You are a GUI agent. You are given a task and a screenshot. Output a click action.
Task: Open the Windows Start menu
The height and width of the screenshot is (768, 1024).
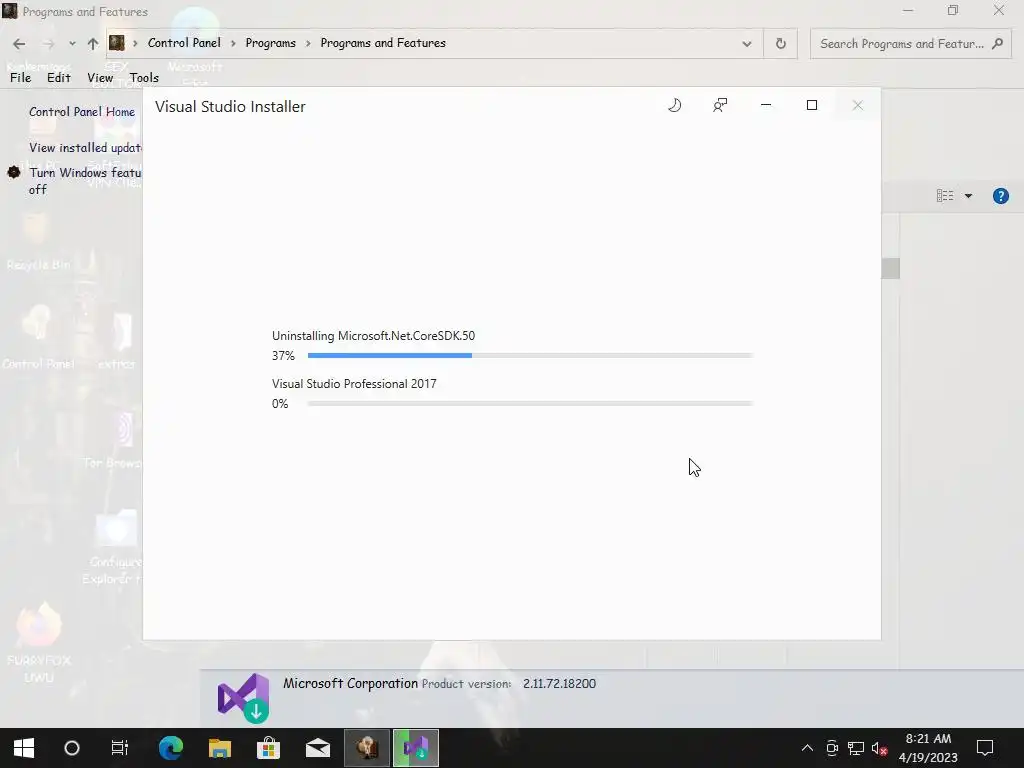click(x=24, y=748)
